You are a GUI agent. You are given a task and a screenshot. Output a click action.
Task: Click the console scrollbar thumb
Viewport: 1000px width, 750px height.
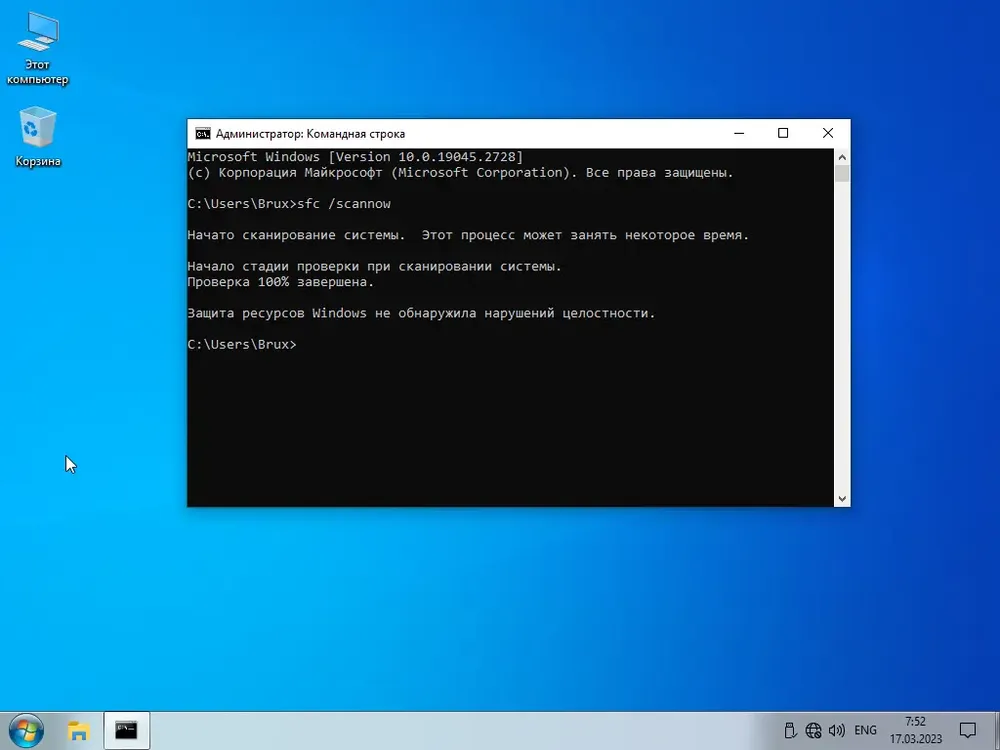(x=842, y=173)
